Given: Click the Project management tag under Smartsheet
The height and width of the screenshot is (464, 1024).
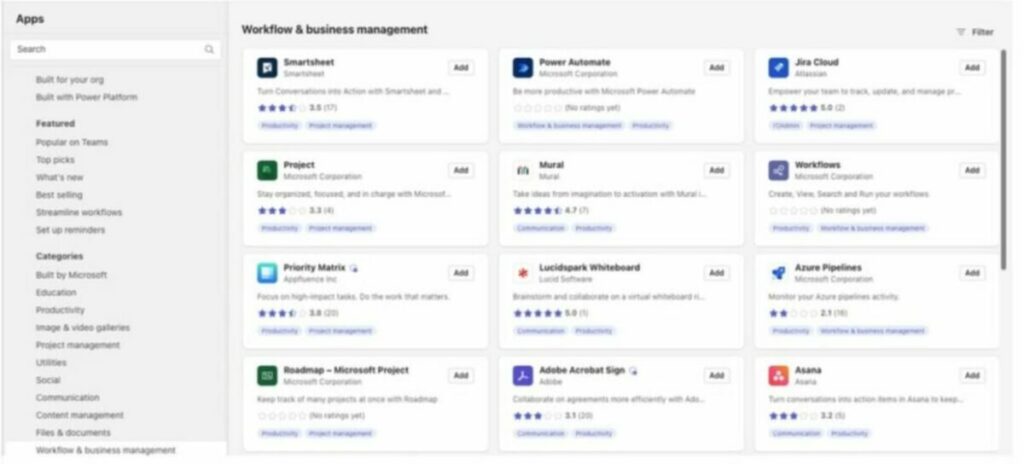Looking at the screenshot, I should click(x=340, y=126).
